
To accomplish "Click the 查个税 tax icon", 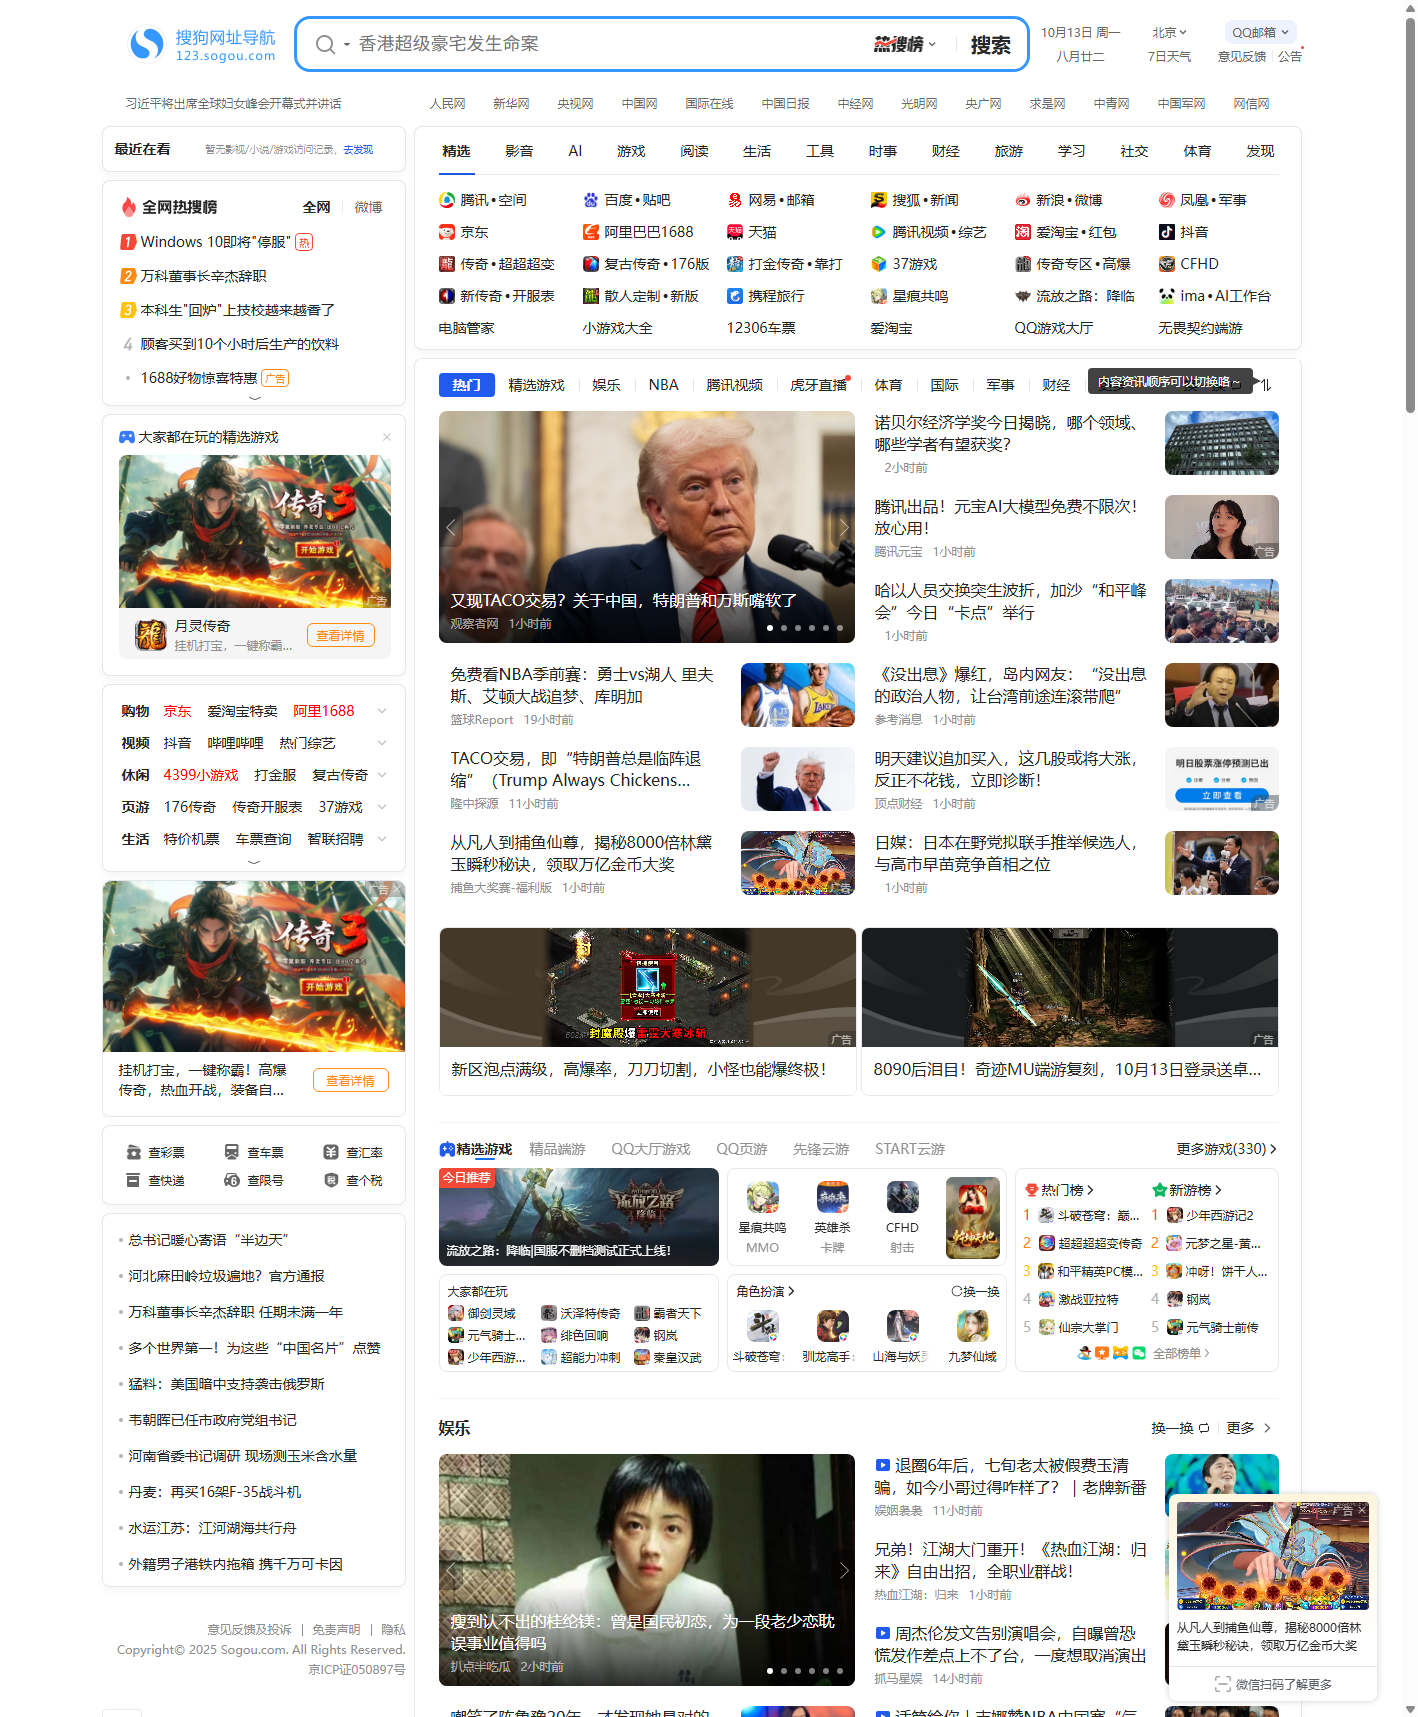I will [331, 1180].
